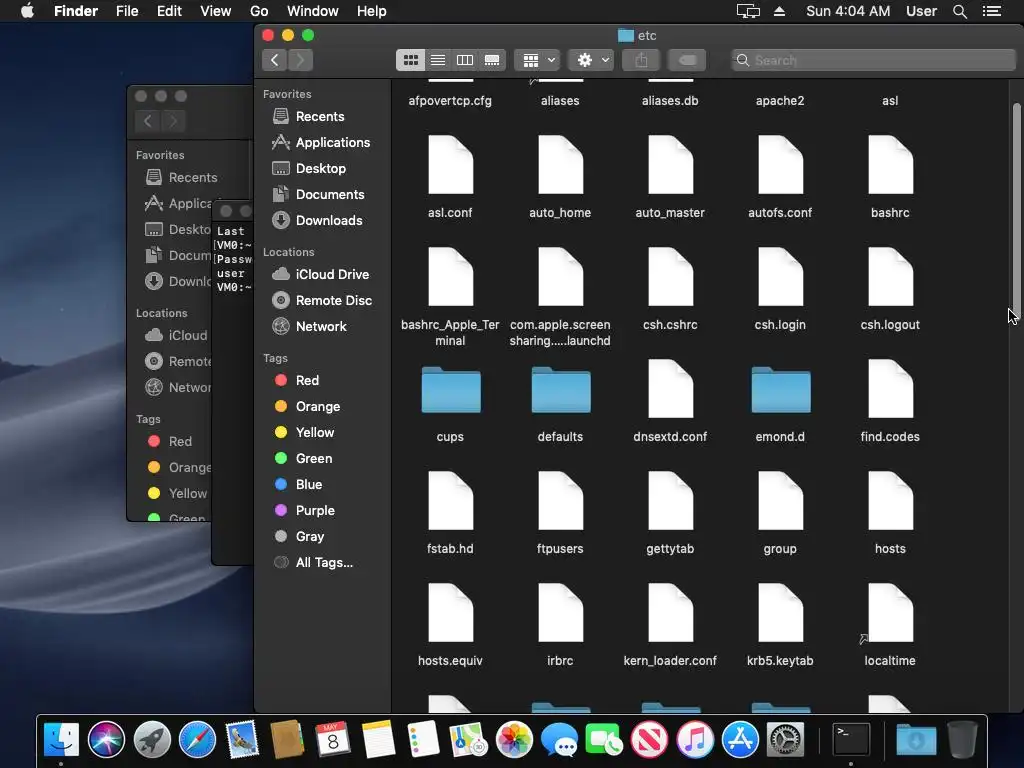Select the bashrc file icon

890,165
